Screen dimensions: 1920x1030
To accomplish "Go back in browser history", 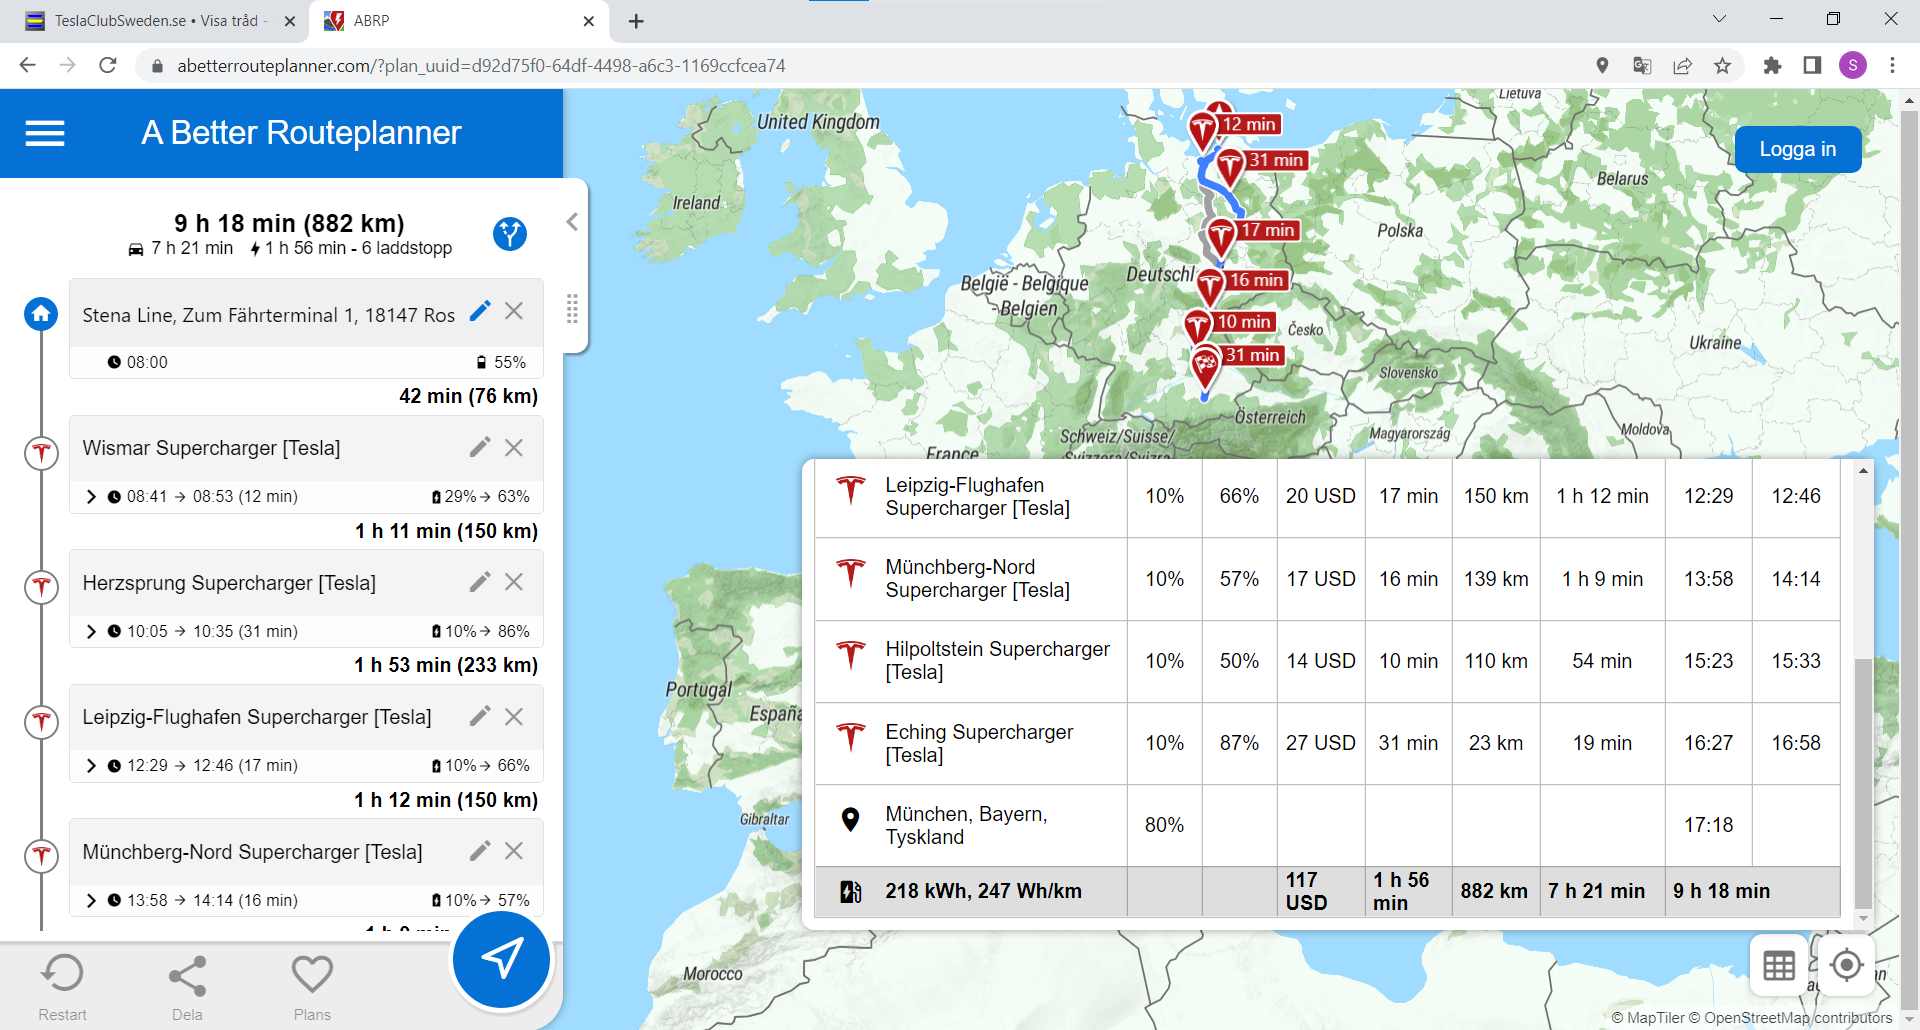I will point(27,65).
